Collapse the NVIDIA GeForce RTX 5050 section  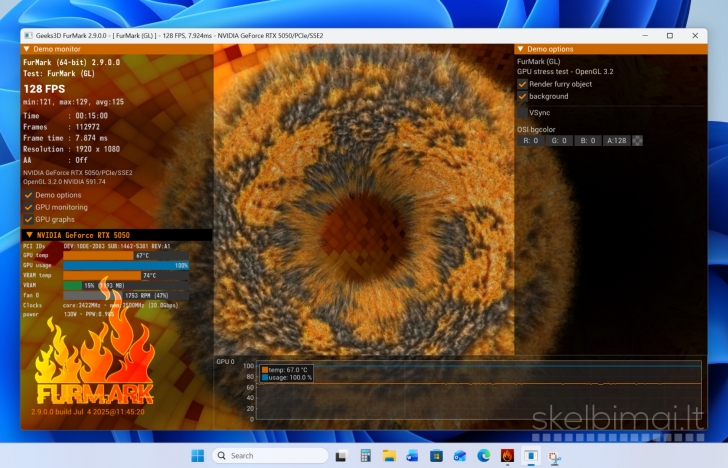(29, 235)
